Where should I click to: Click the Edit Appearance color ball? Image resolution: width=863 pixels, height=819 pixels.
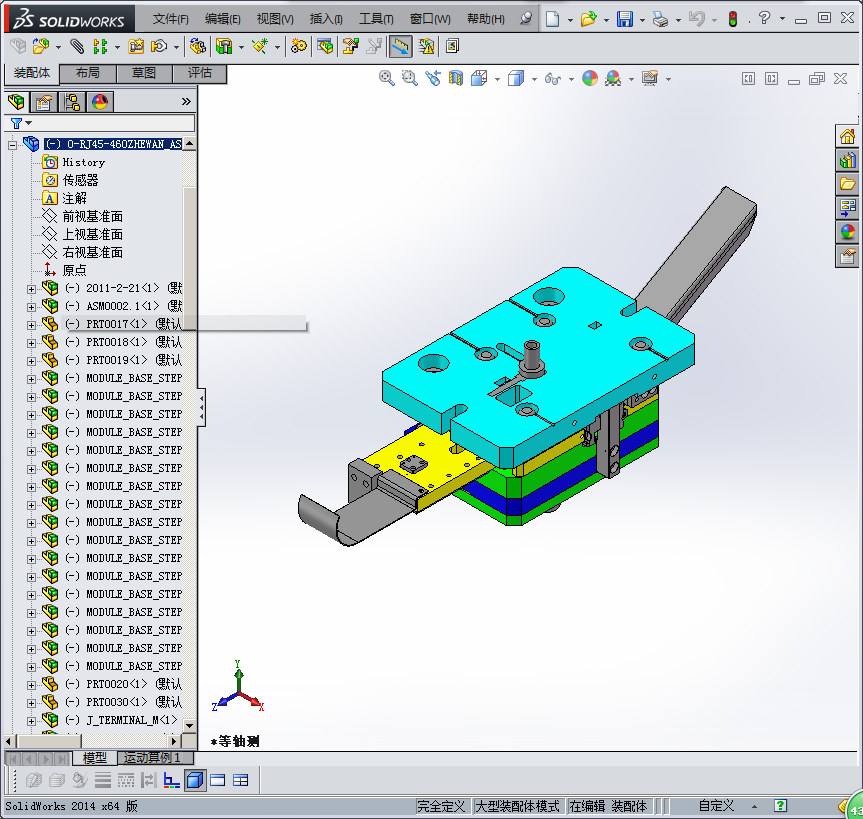point(590,79)
